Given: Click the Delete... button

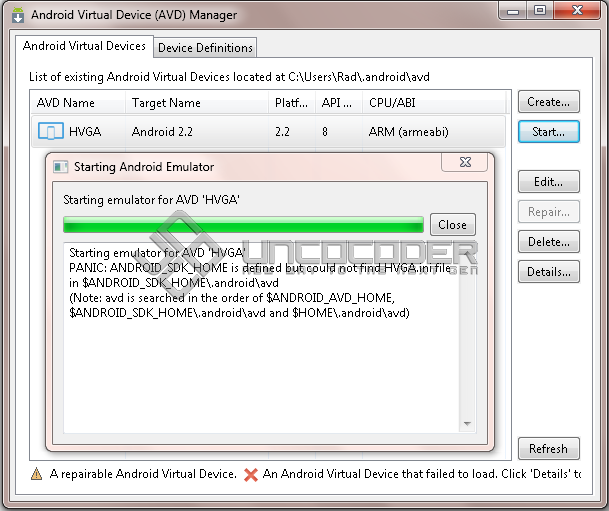Looking at the screenshot, I should 548,242.
